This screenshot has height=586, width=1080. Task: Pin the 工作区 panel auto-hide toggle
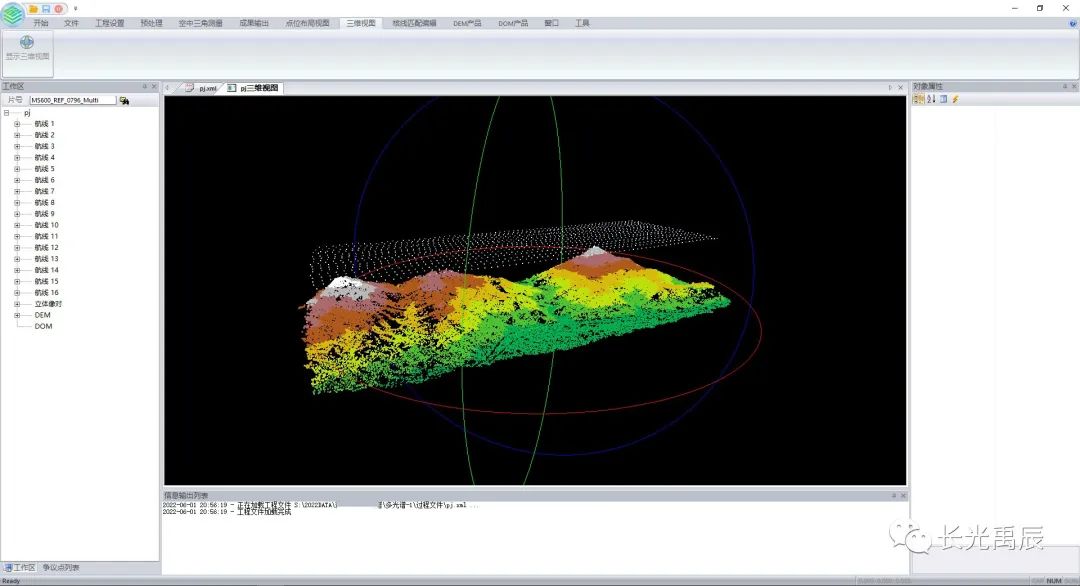(144, 87)
